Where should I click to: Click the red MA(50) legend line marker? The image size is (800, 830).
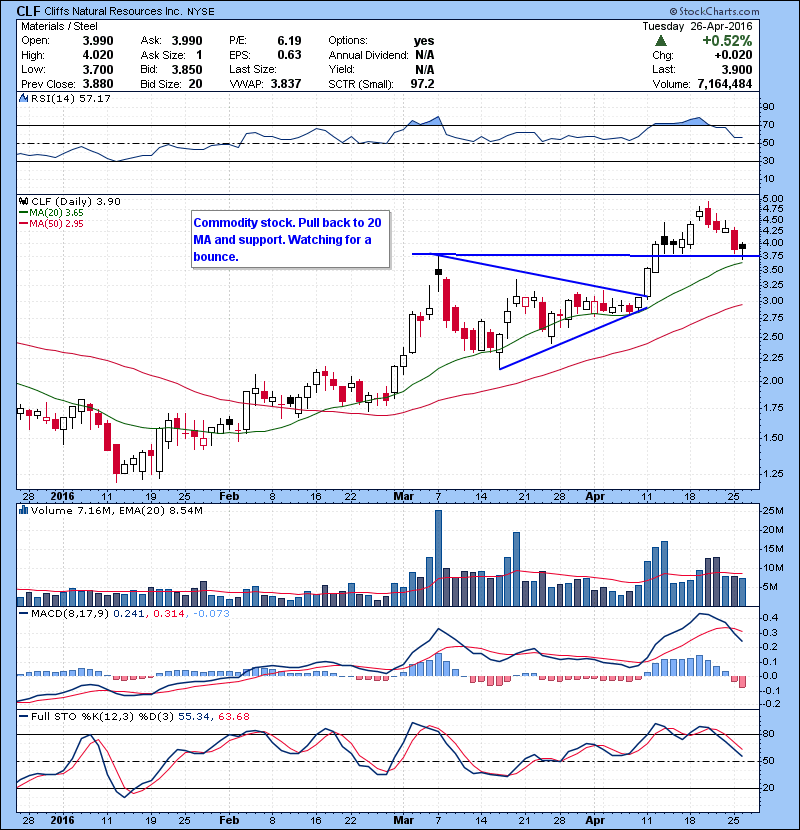click(23, 223)
